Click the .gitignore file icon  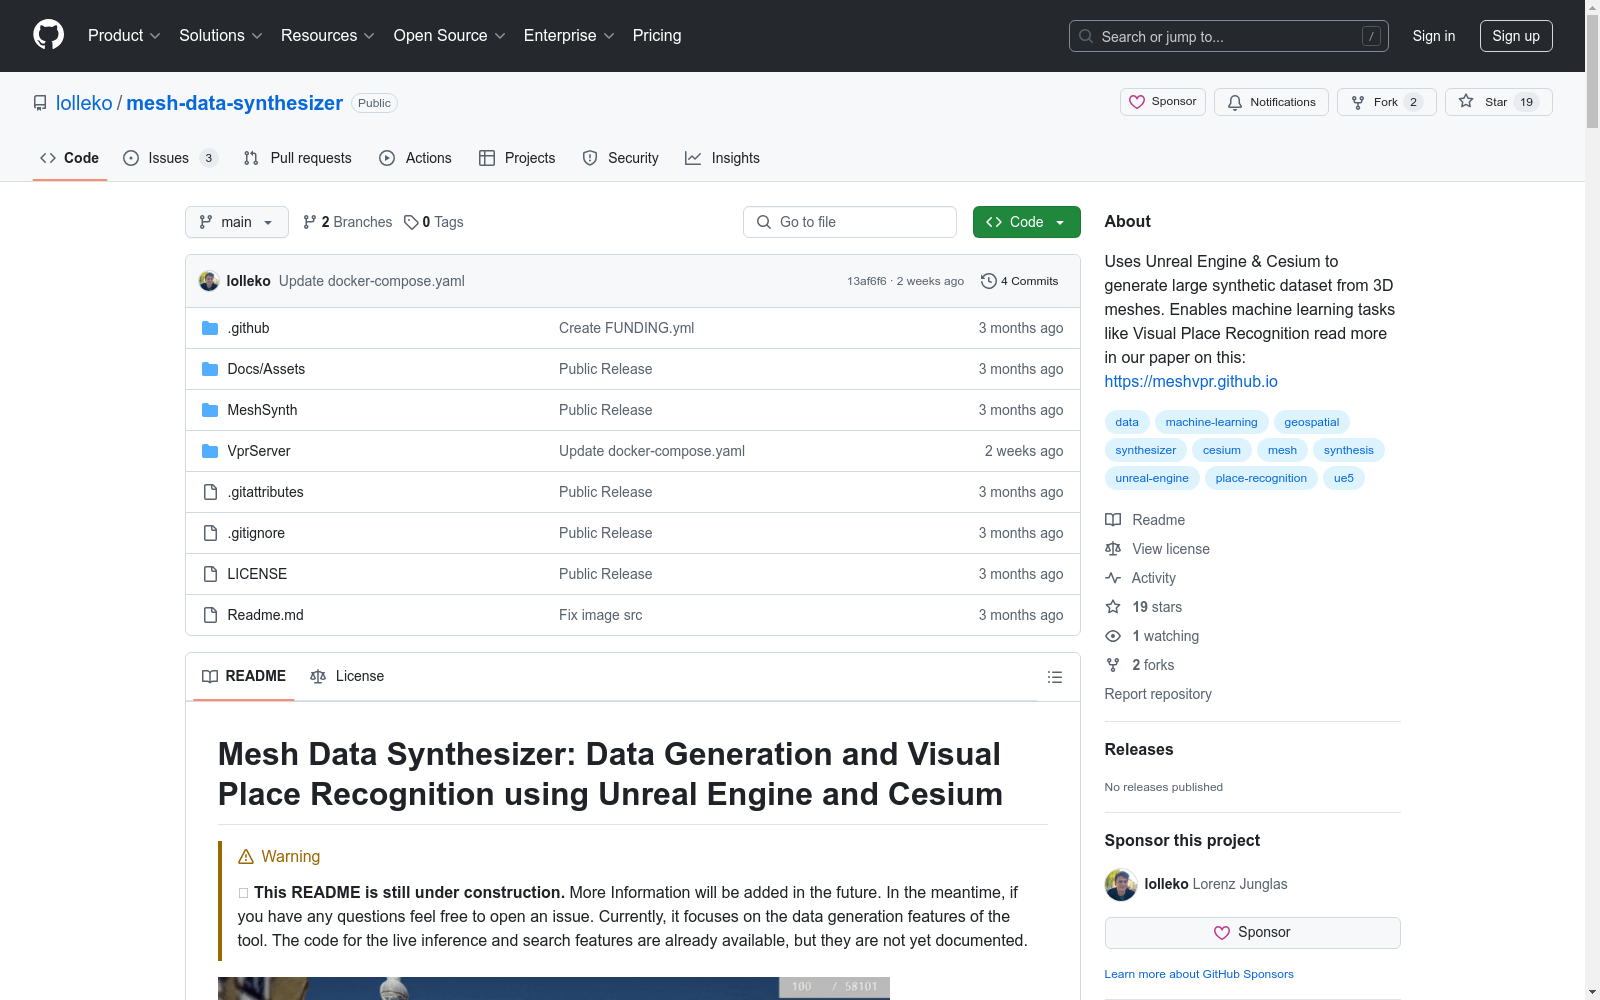click(210, 533)
